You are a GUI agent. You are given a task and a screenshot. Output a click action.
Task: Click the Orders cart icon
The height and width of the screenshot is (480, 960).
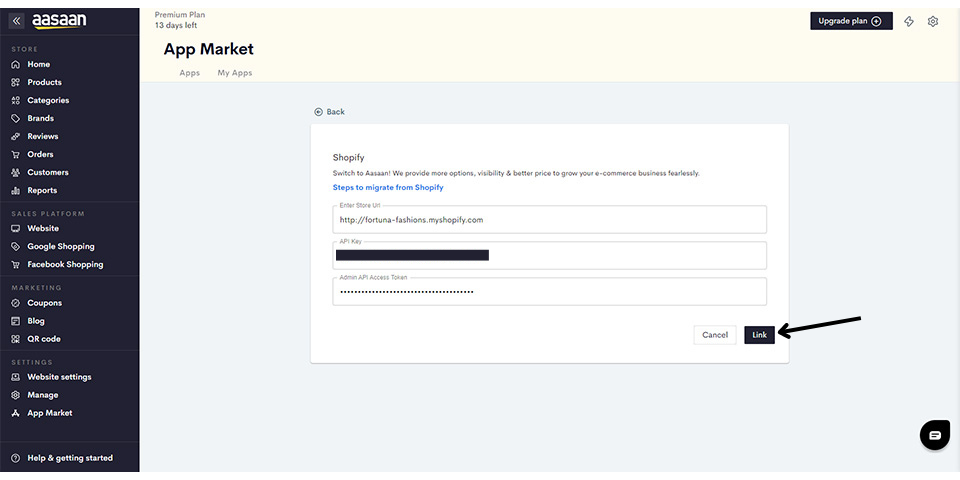[x=16, y=154]
